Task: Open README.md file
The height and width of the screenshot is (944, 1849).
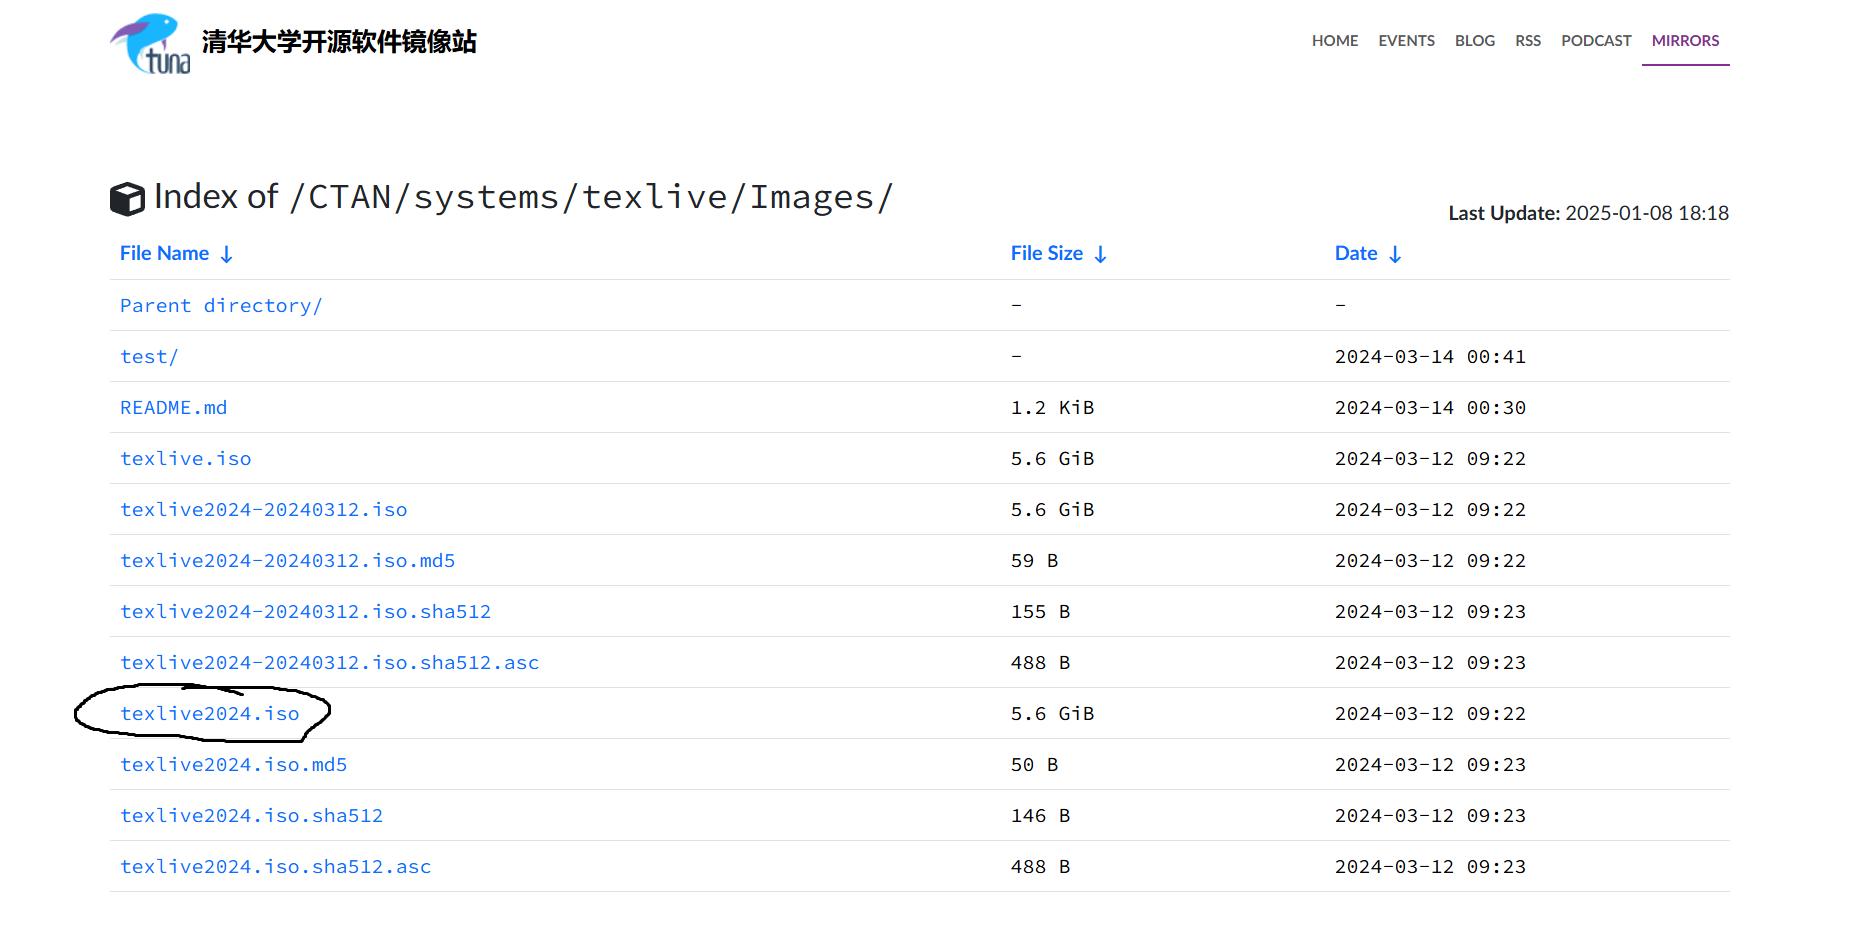Action: [174, 408]
